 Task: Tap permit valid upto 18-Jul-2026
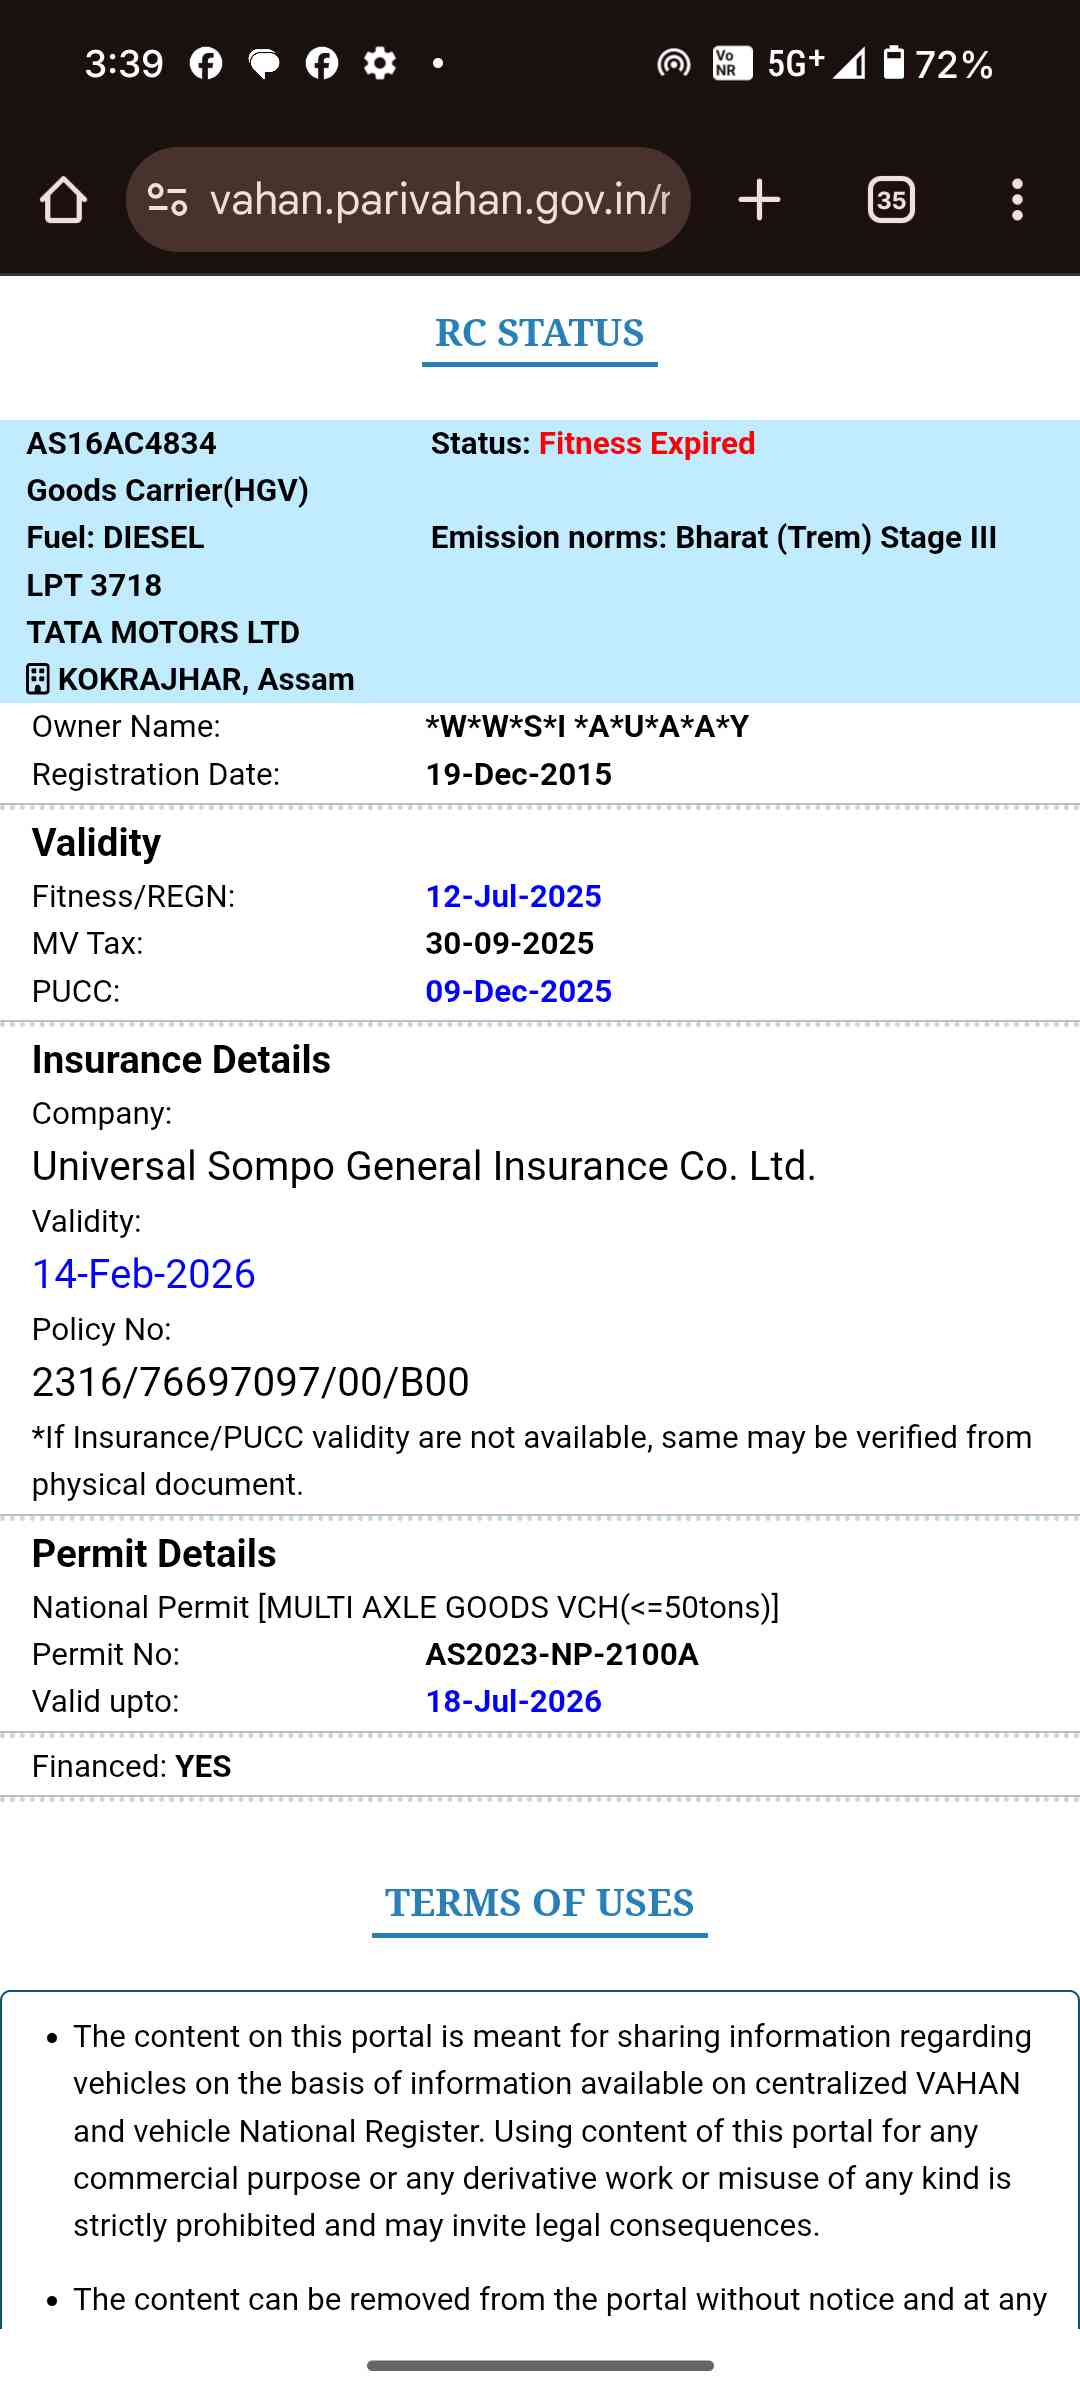513,1701
